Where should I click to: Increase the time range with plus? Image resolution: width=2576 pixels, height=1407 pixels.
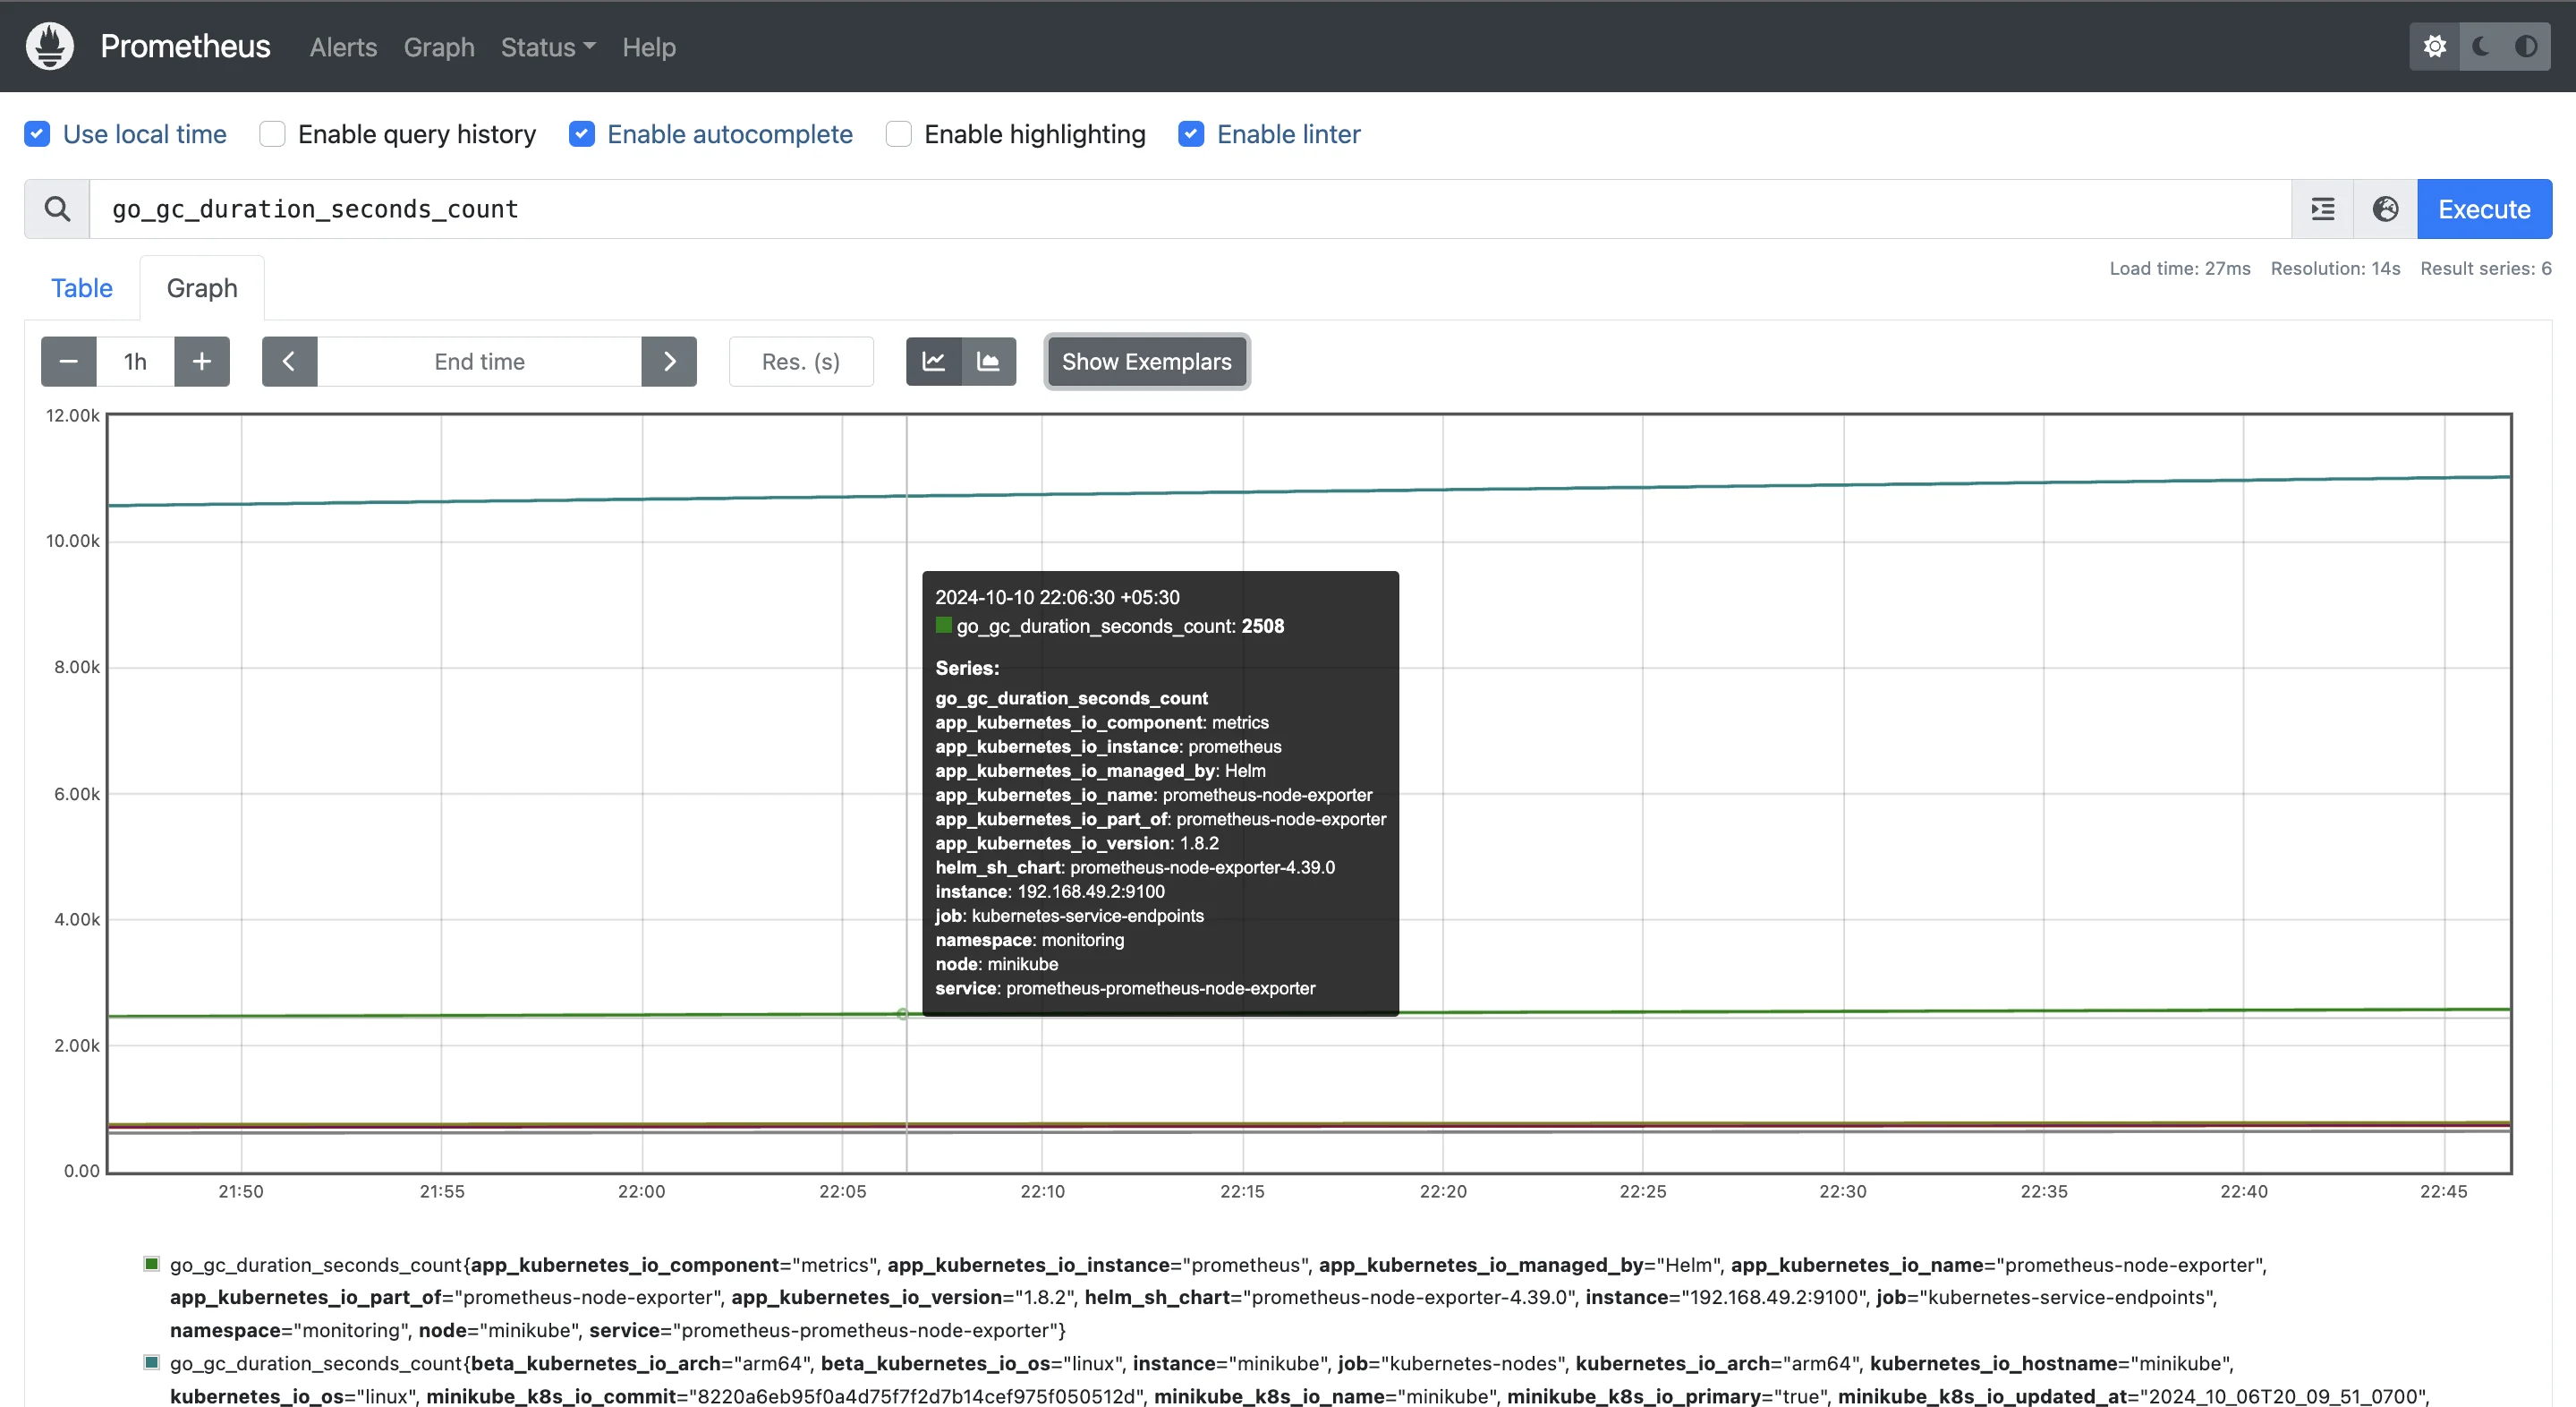[202, 361]
